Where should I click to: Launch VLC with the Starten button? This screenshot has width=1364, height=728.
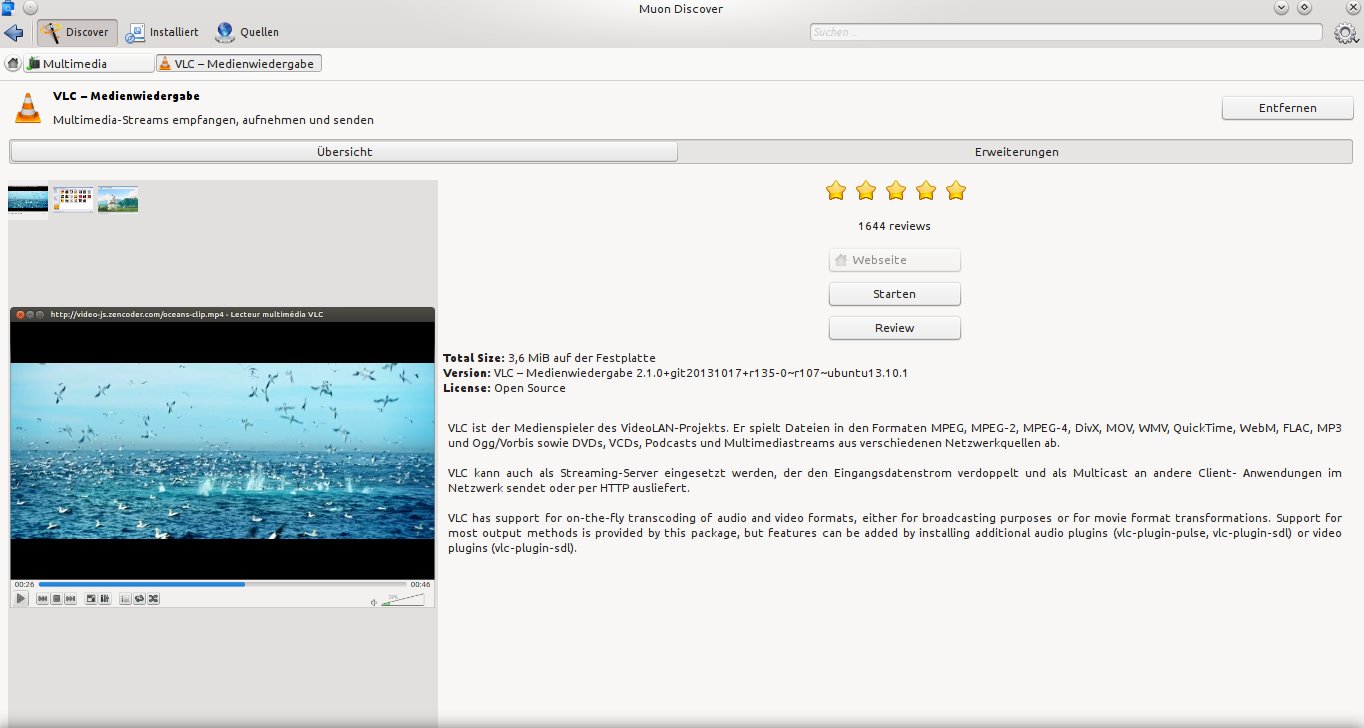pyautogui.click(x=895, y=294)
